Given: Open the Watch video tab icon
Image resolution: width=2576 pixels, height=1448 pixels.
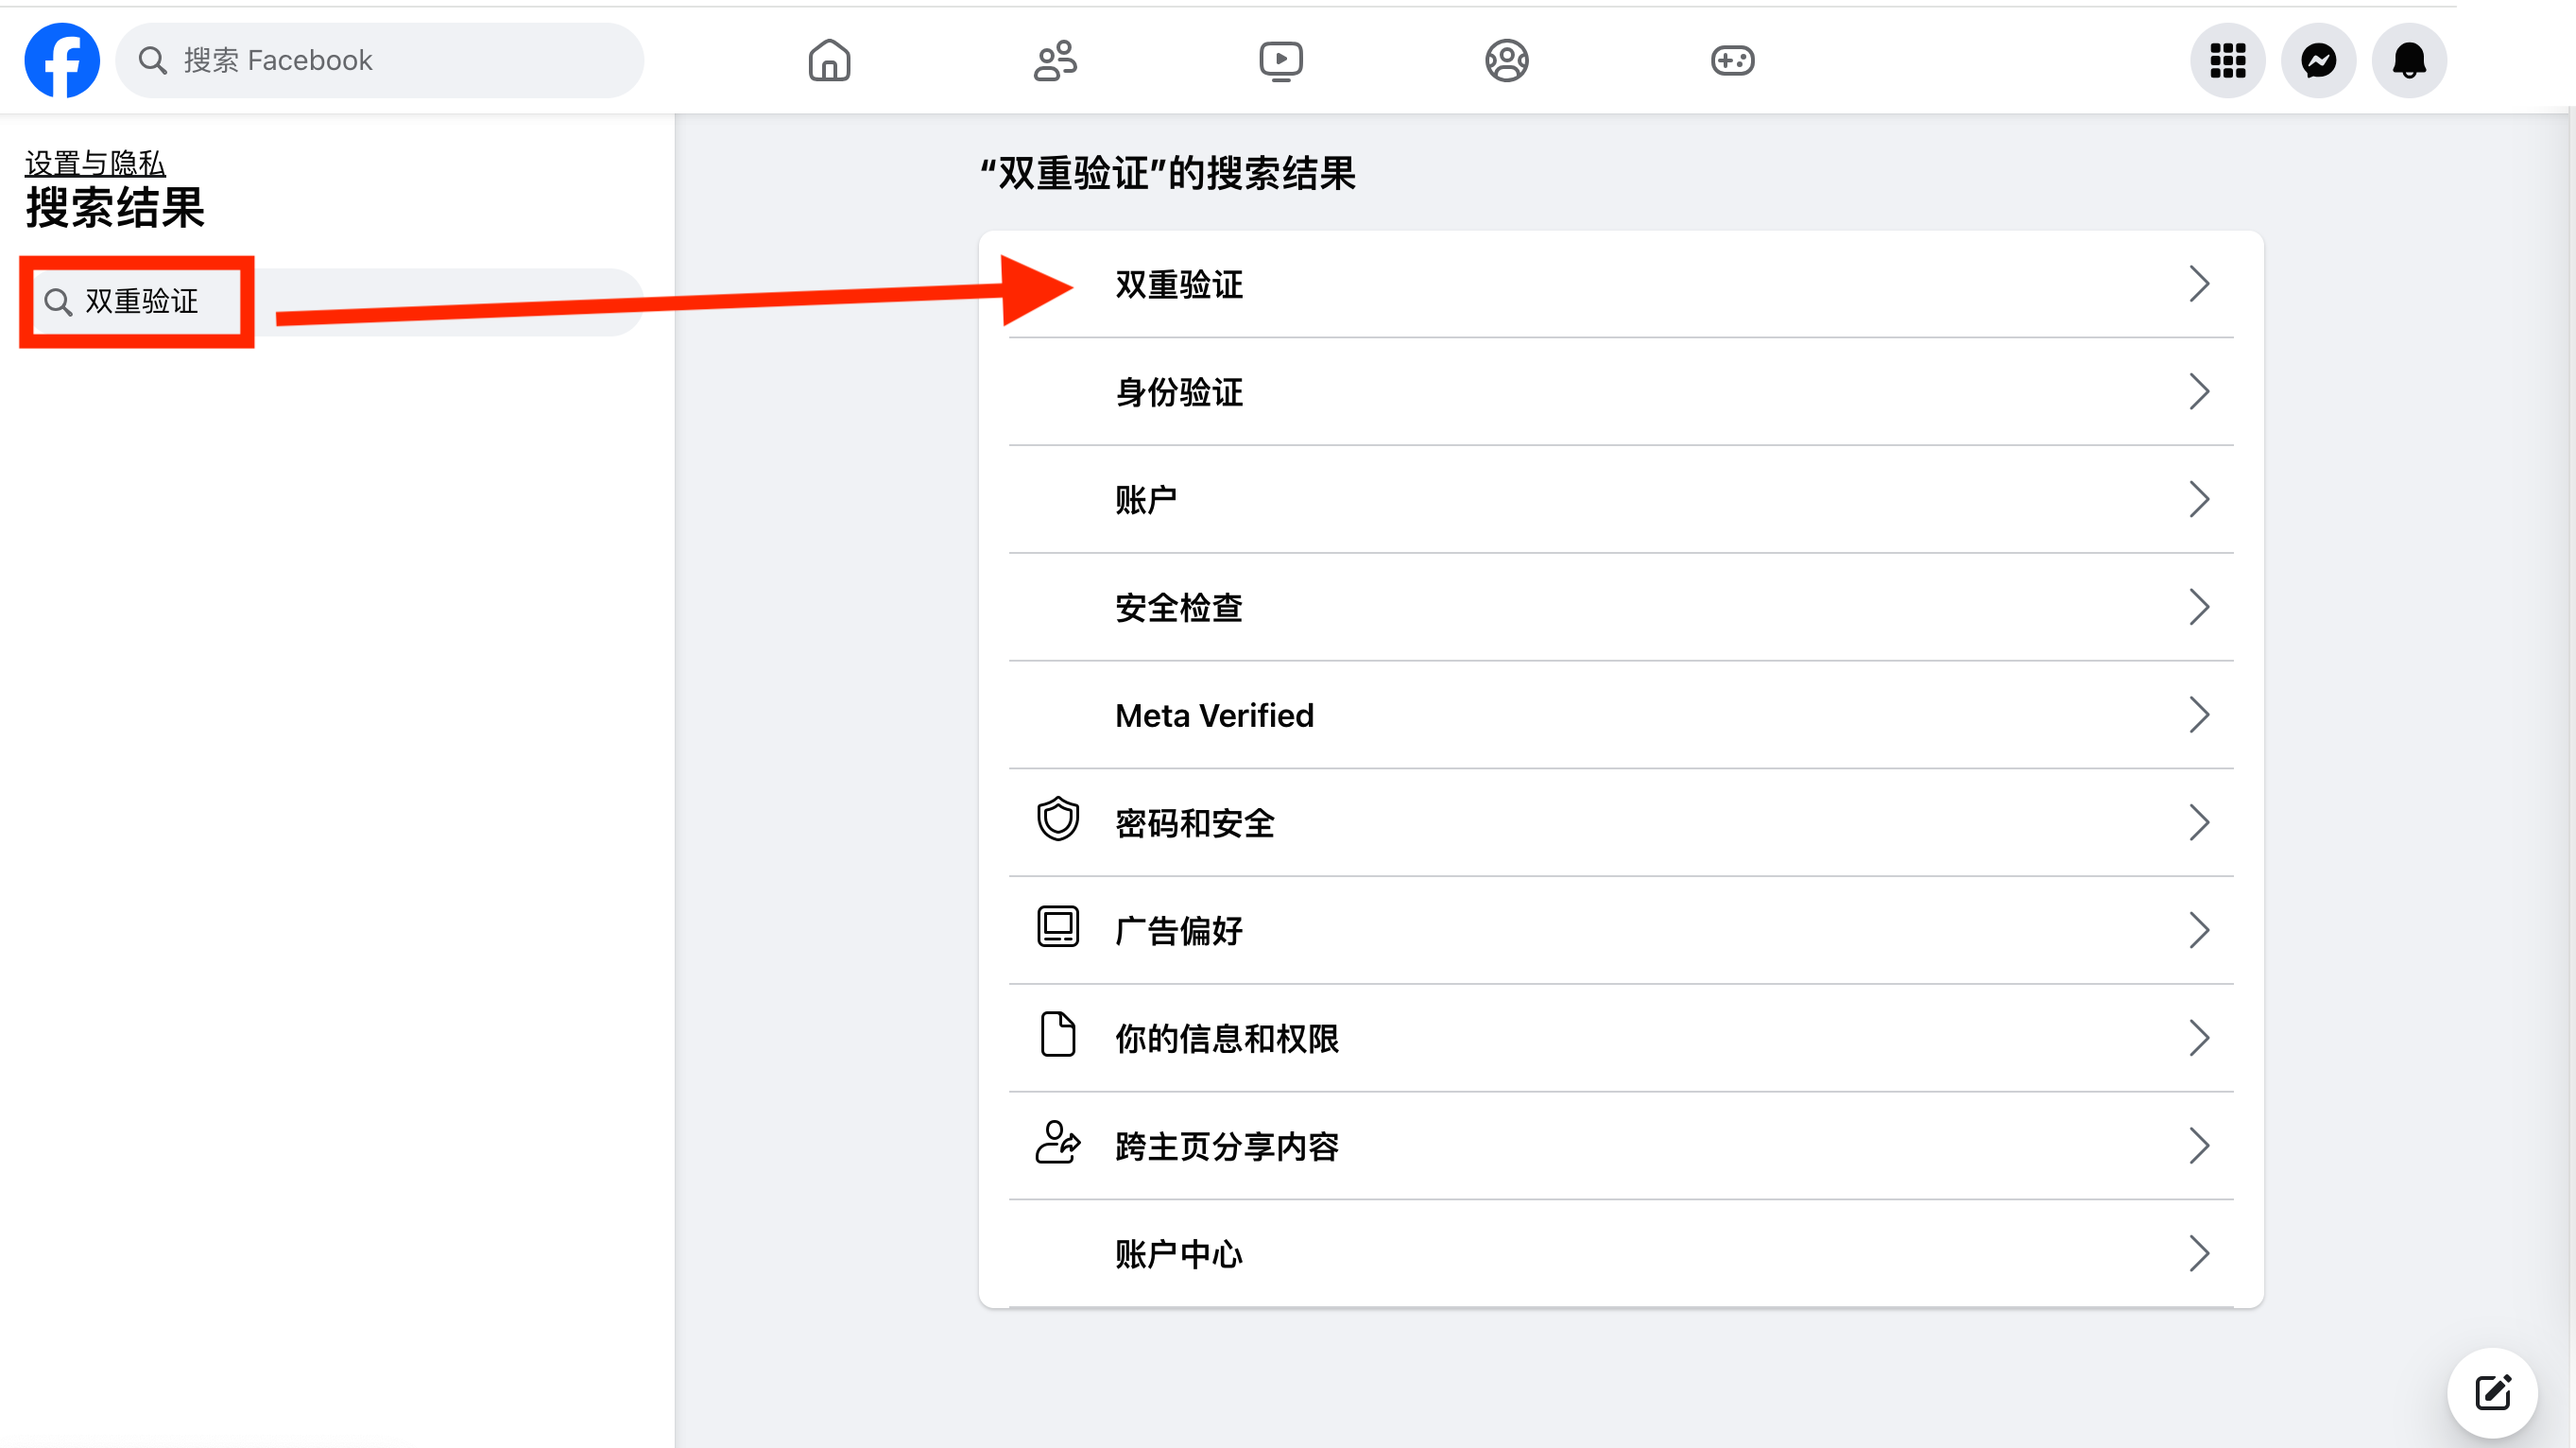Looking at the screenshot, I should 1281,60.
